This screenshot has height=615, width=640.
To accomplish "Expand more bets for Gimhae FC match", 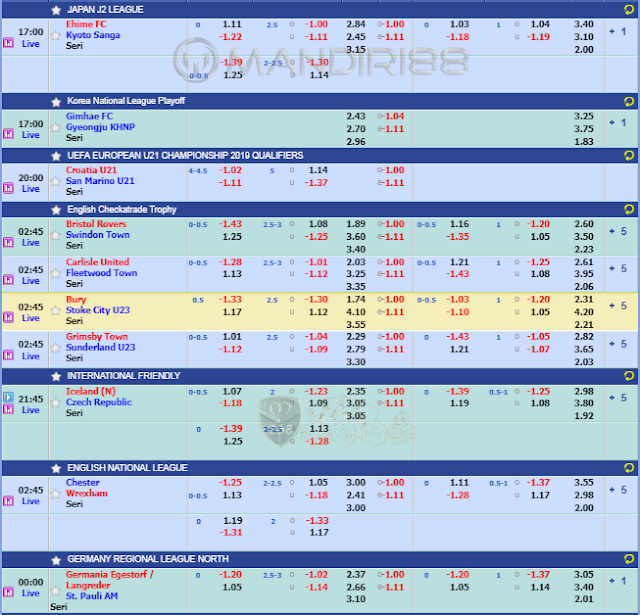I will coord(617,122).
